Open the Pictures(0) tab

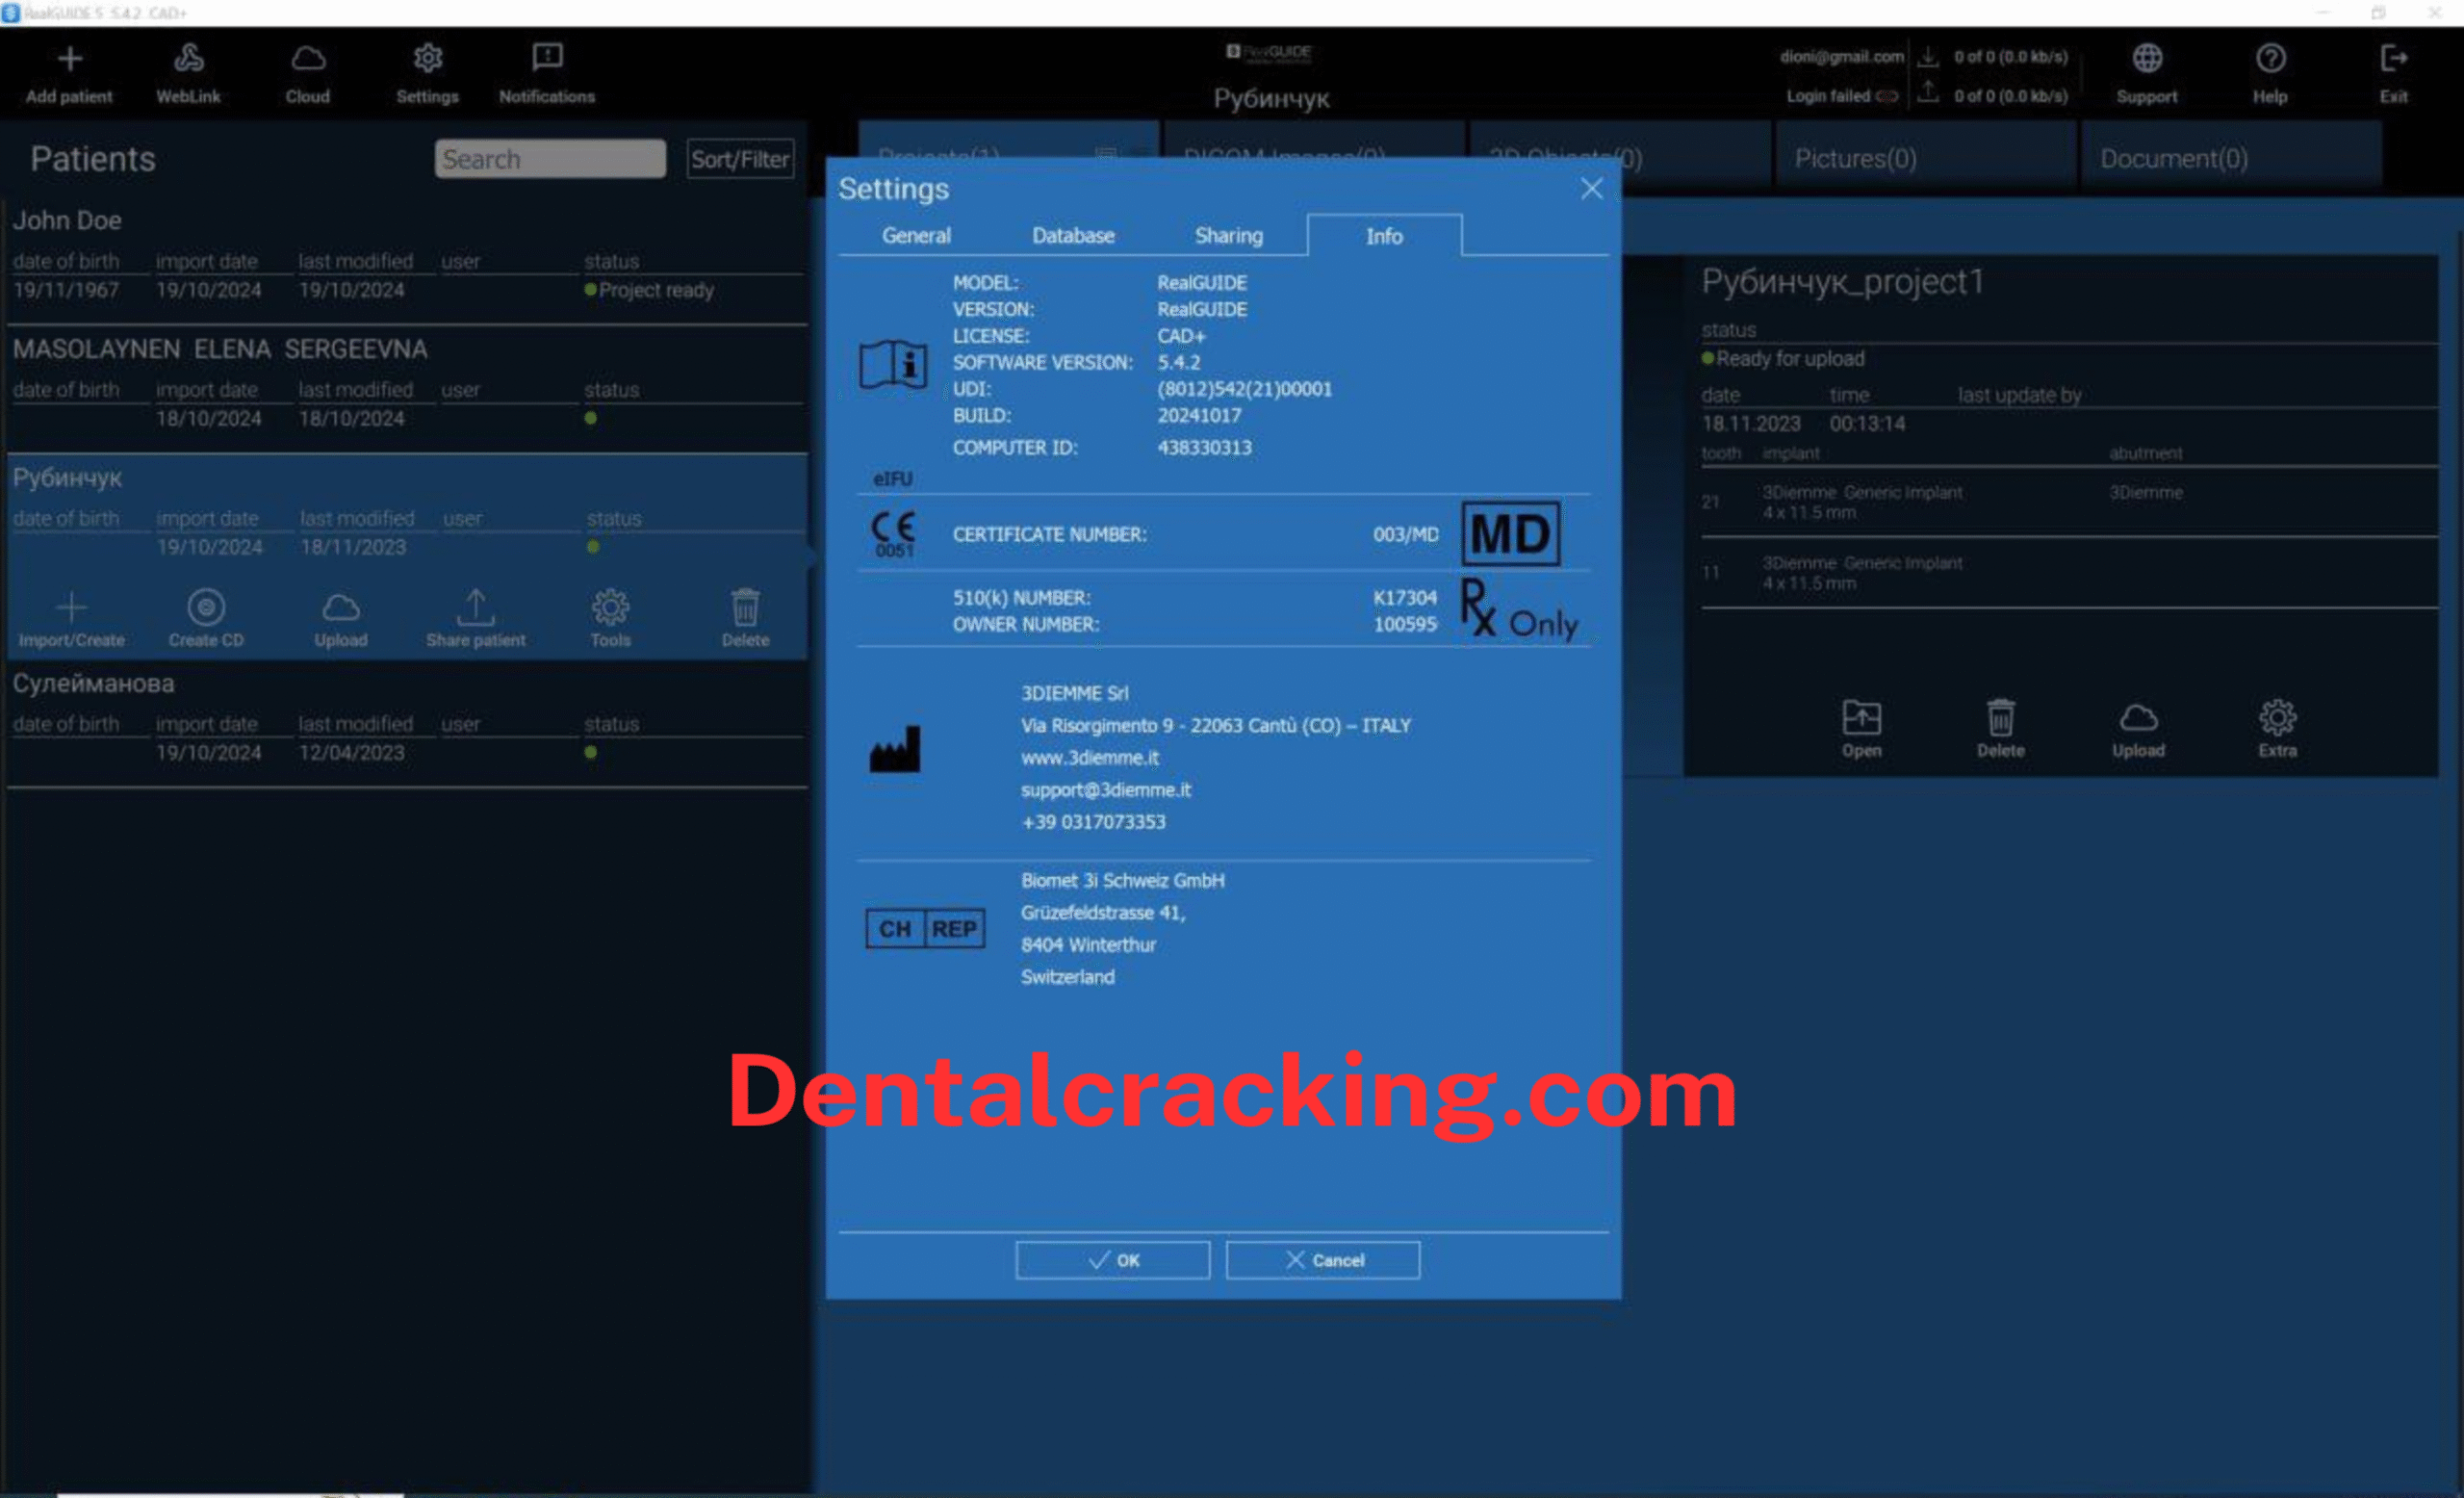pos(1924,158)
